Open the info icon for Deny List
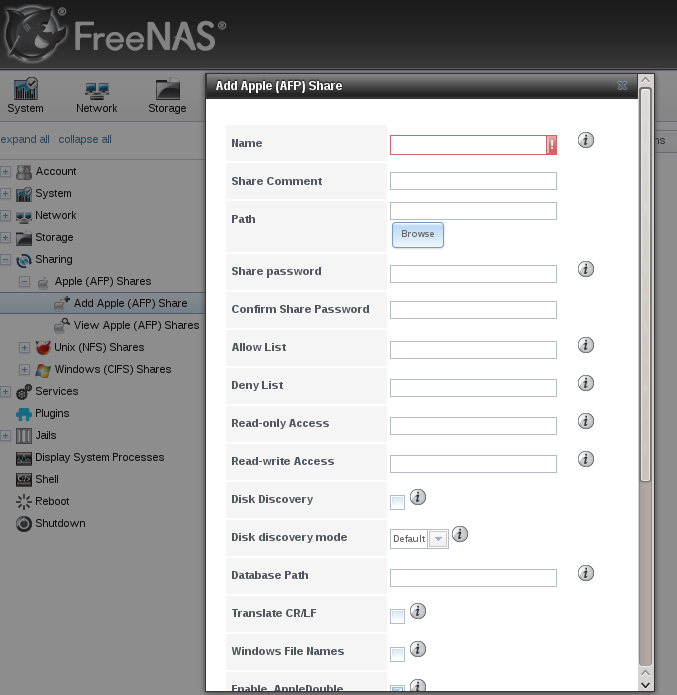This screenshot has width=677, height=695. [x=586, y=383]
